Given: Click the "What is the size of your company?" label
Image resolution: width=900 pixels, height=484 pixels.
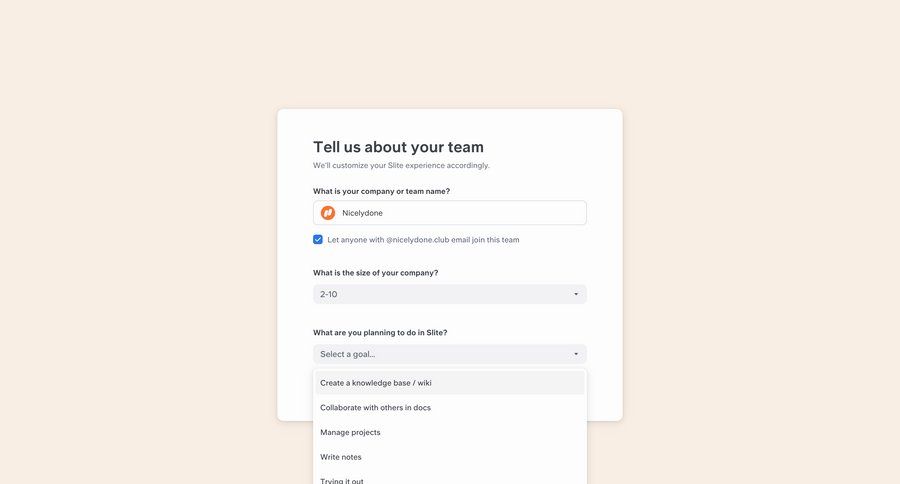Looking at the screenshot, I should tap(375, 273).
